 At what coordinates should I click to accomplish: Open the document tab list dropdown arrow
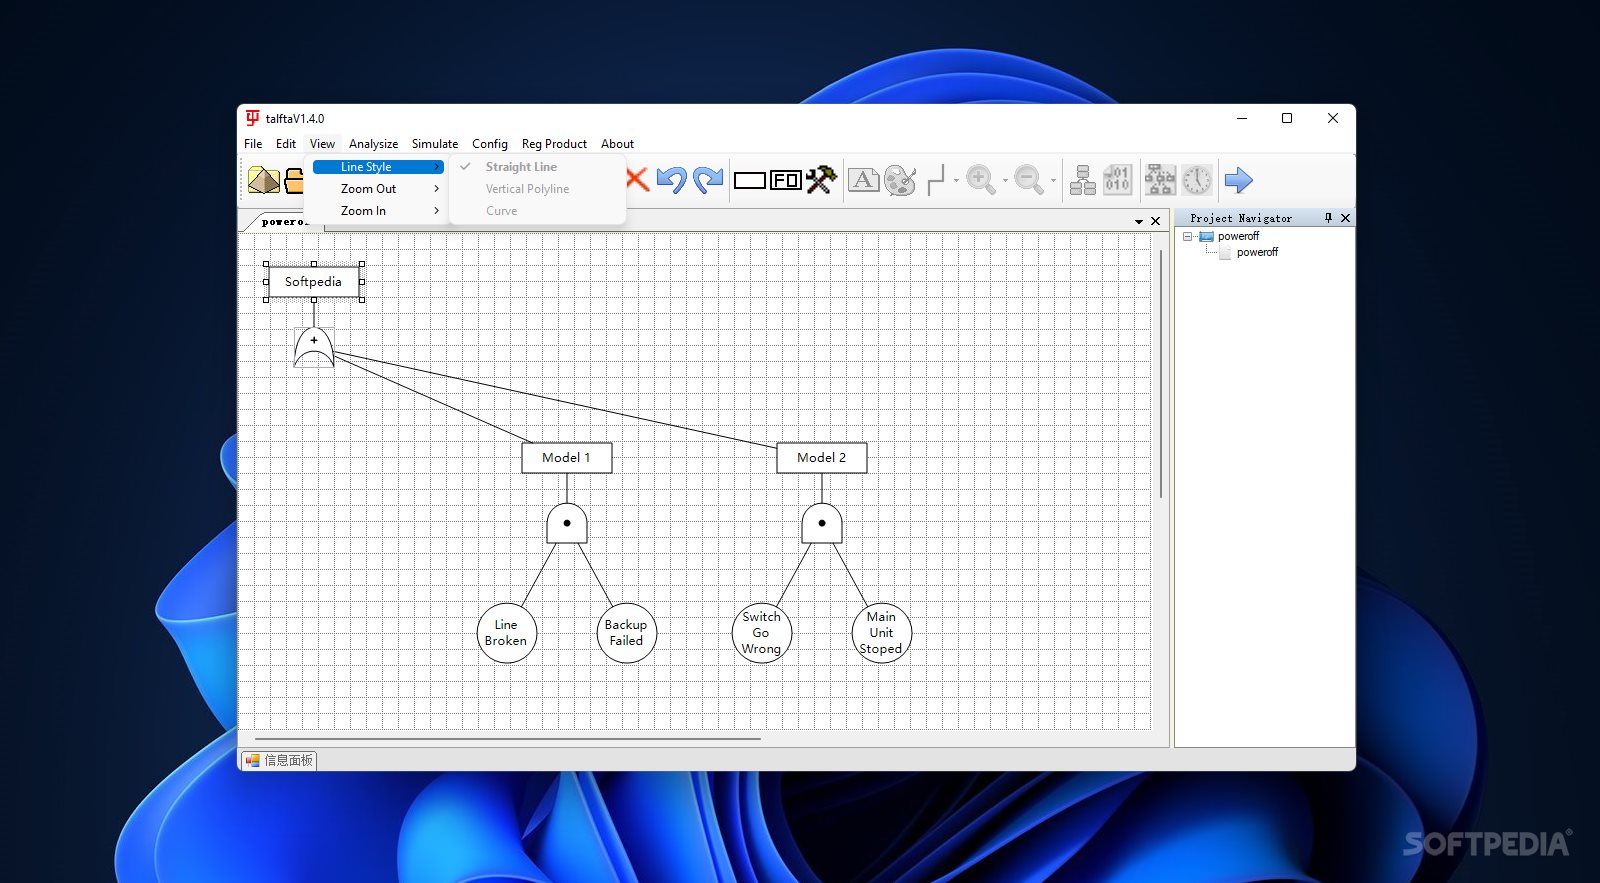pos(1139,222)
